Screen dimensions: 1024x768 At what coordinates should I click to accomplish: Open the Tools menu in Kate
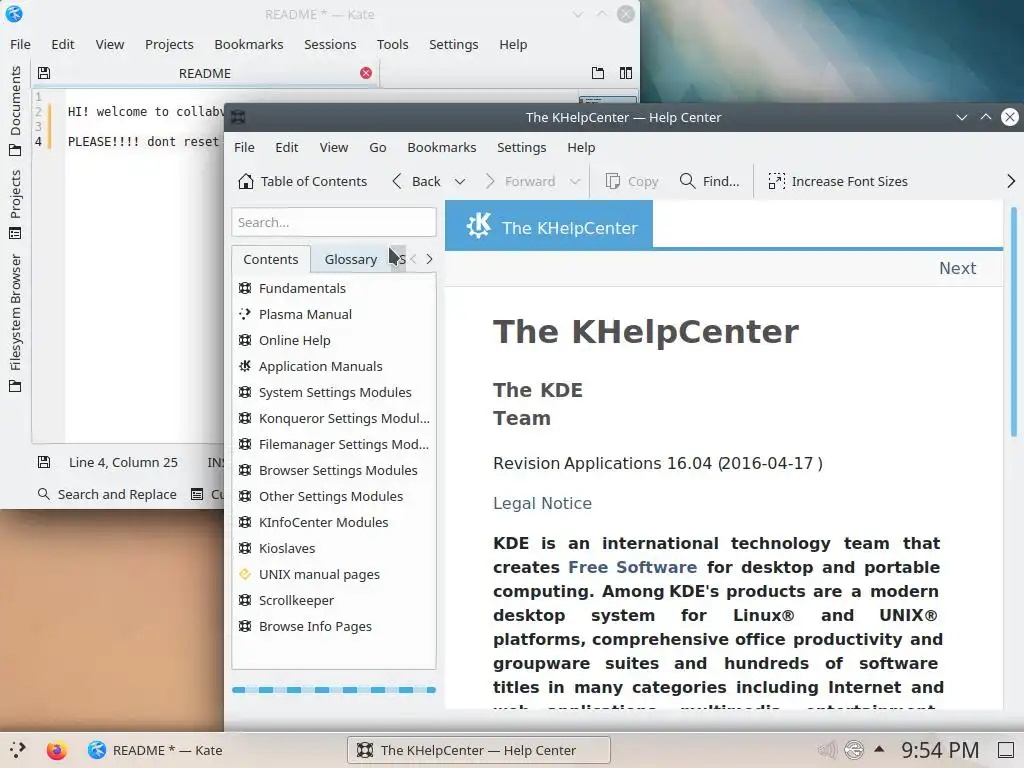click(392, 44)
